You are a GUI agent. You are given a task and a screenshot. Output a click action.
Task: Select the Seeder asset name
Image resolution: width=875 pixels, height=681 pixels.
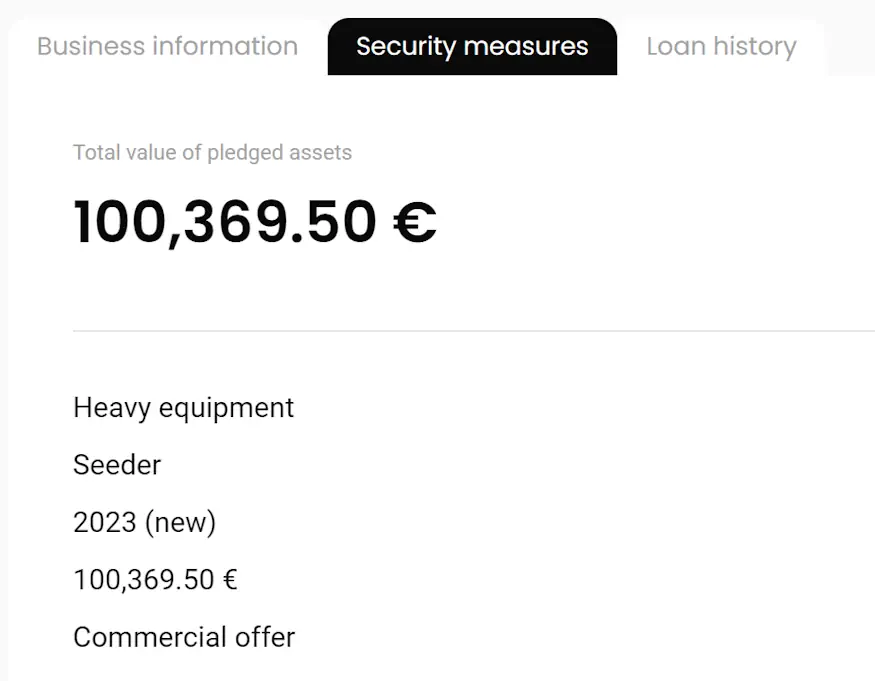click(x=117, y=465)
